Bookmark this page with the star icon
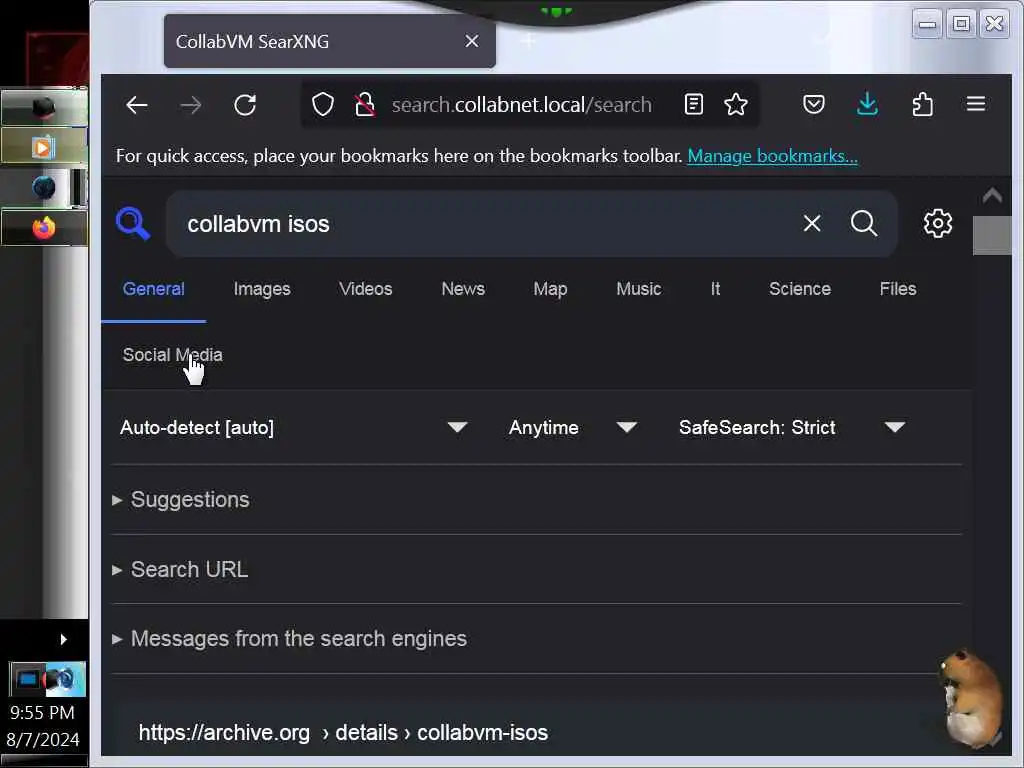 pos(736,104)
